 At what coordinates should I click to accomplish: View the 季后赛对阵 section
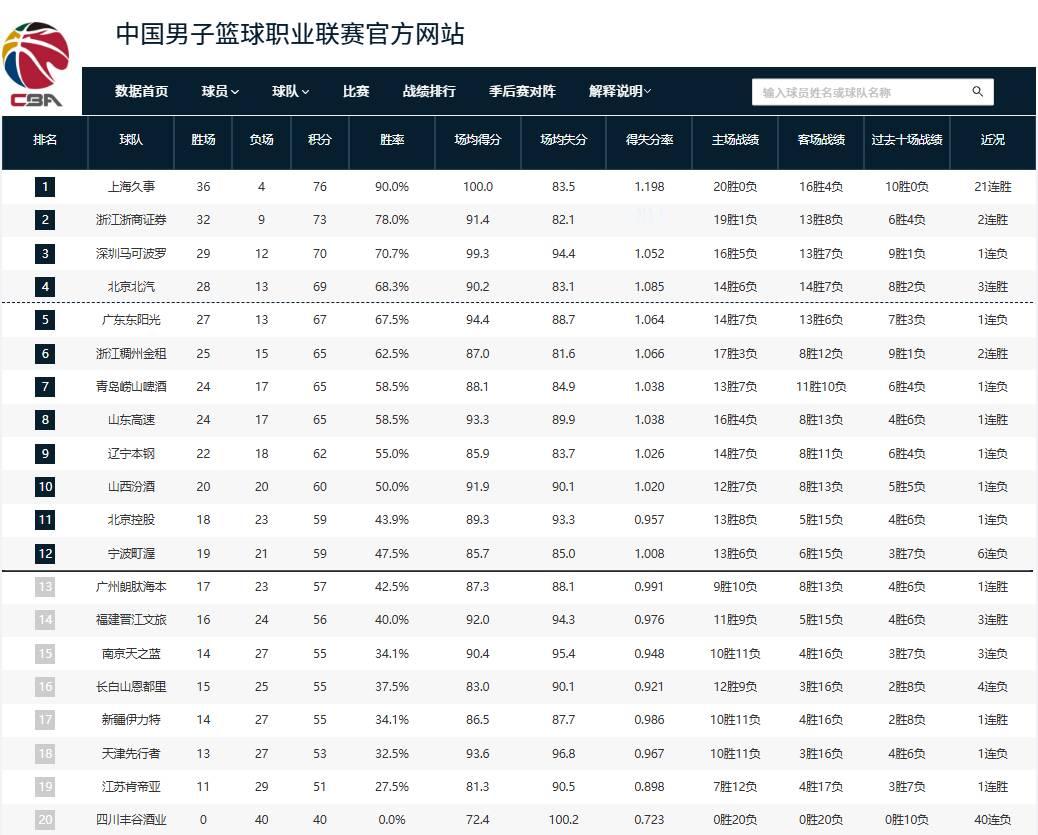coord(521,91)
